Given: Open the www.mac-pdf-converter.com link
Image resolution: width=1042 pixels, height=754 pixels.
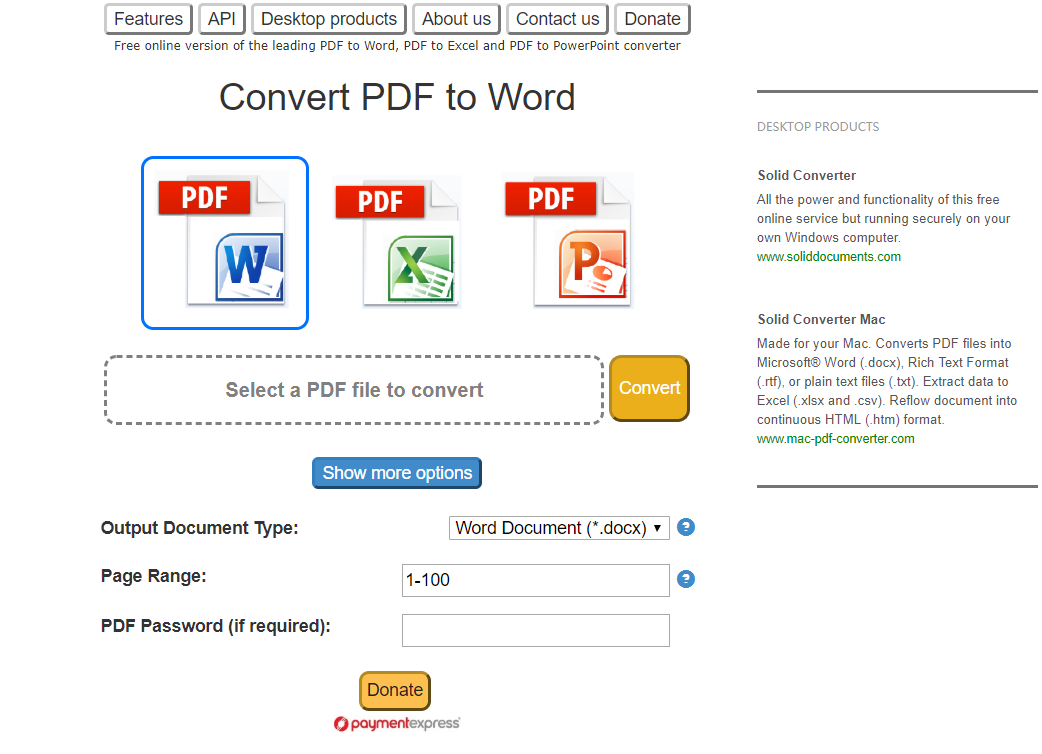Looking at the screenshot, I should point(835,439).
